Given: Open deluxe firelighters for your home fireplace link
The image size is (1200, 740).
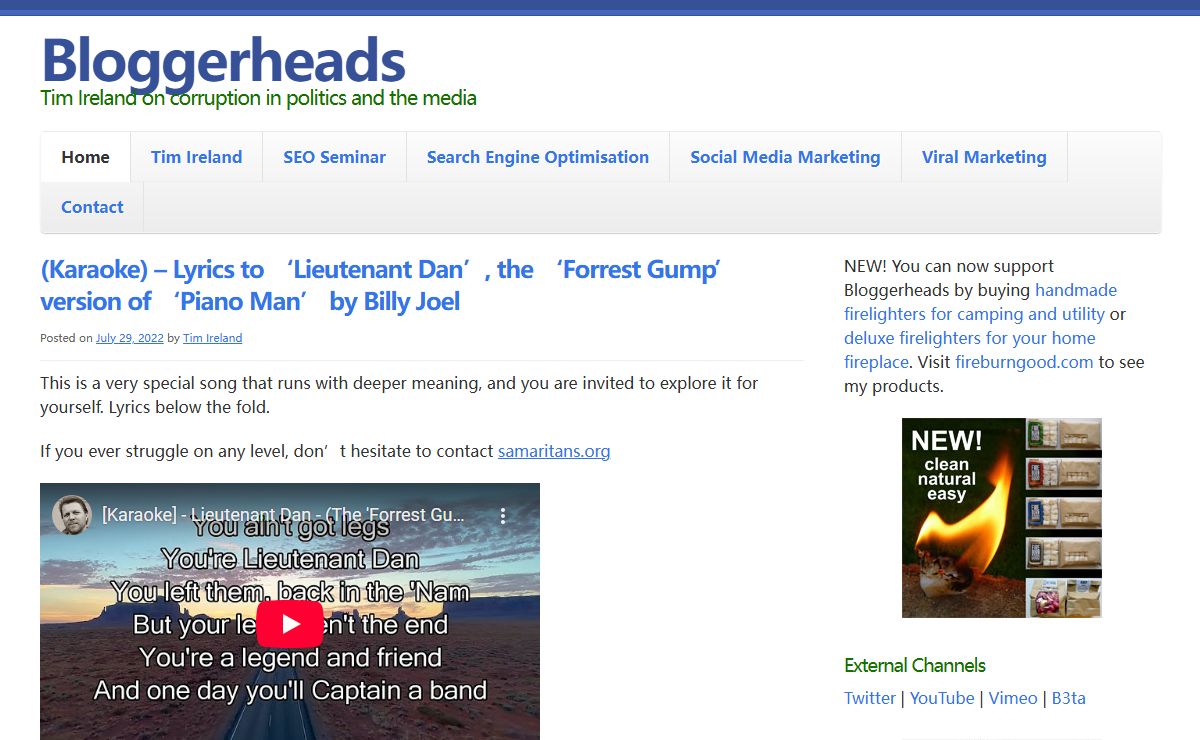Looking at the screenshot, I should click(970, 350).
